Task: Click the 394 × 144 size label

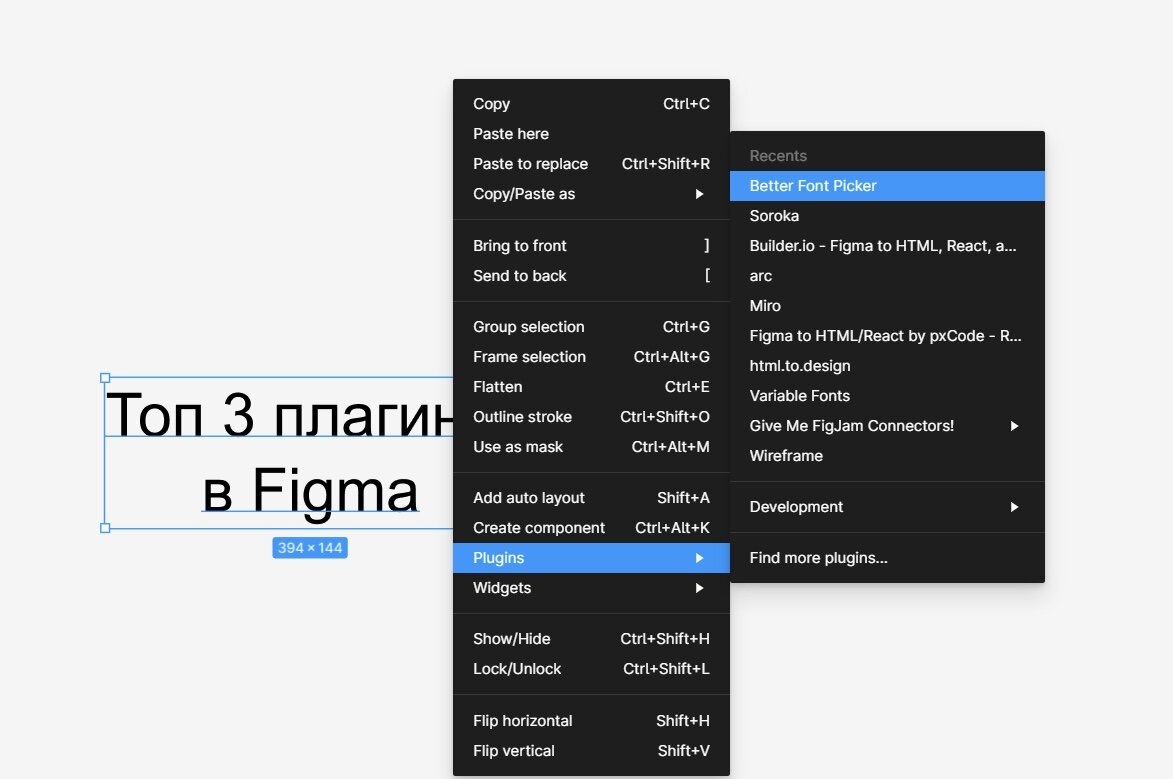Action: [x=310, y=548]
